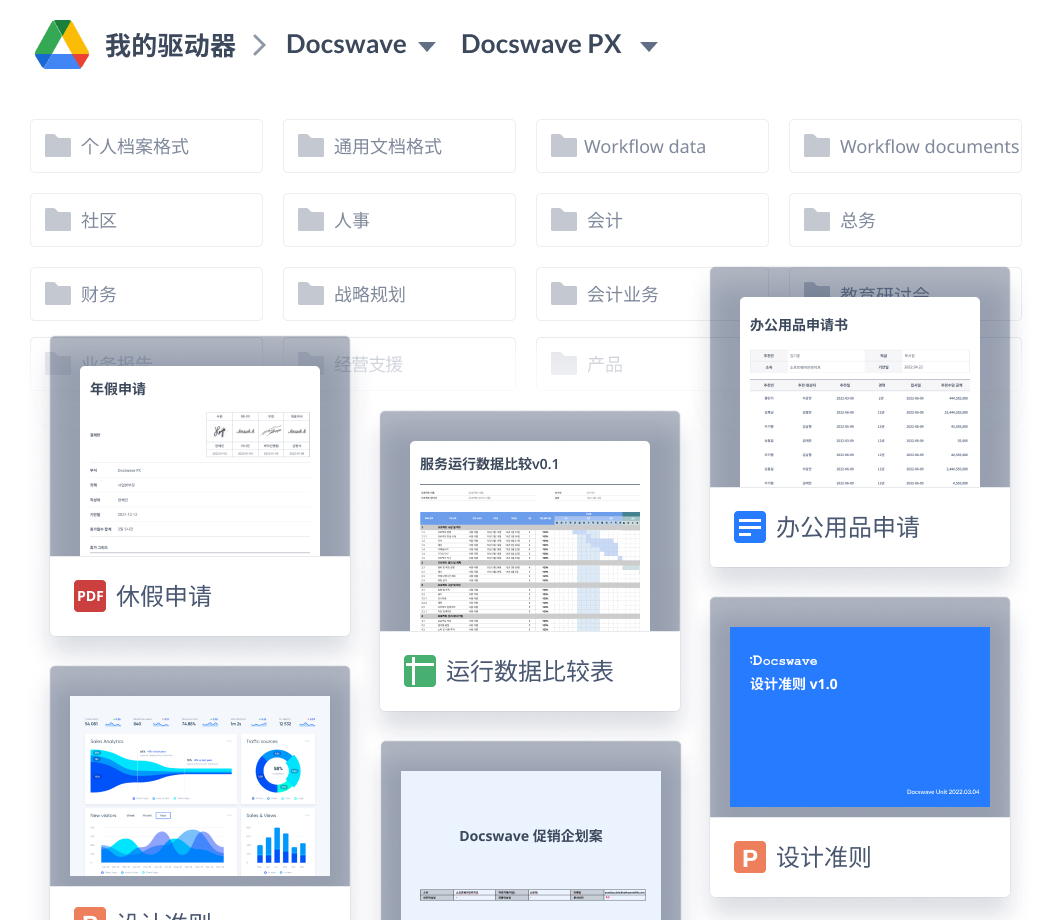The image size is (1060, 920).
Task: Click the Google Drive logo icon
Action: coord(62,45)
